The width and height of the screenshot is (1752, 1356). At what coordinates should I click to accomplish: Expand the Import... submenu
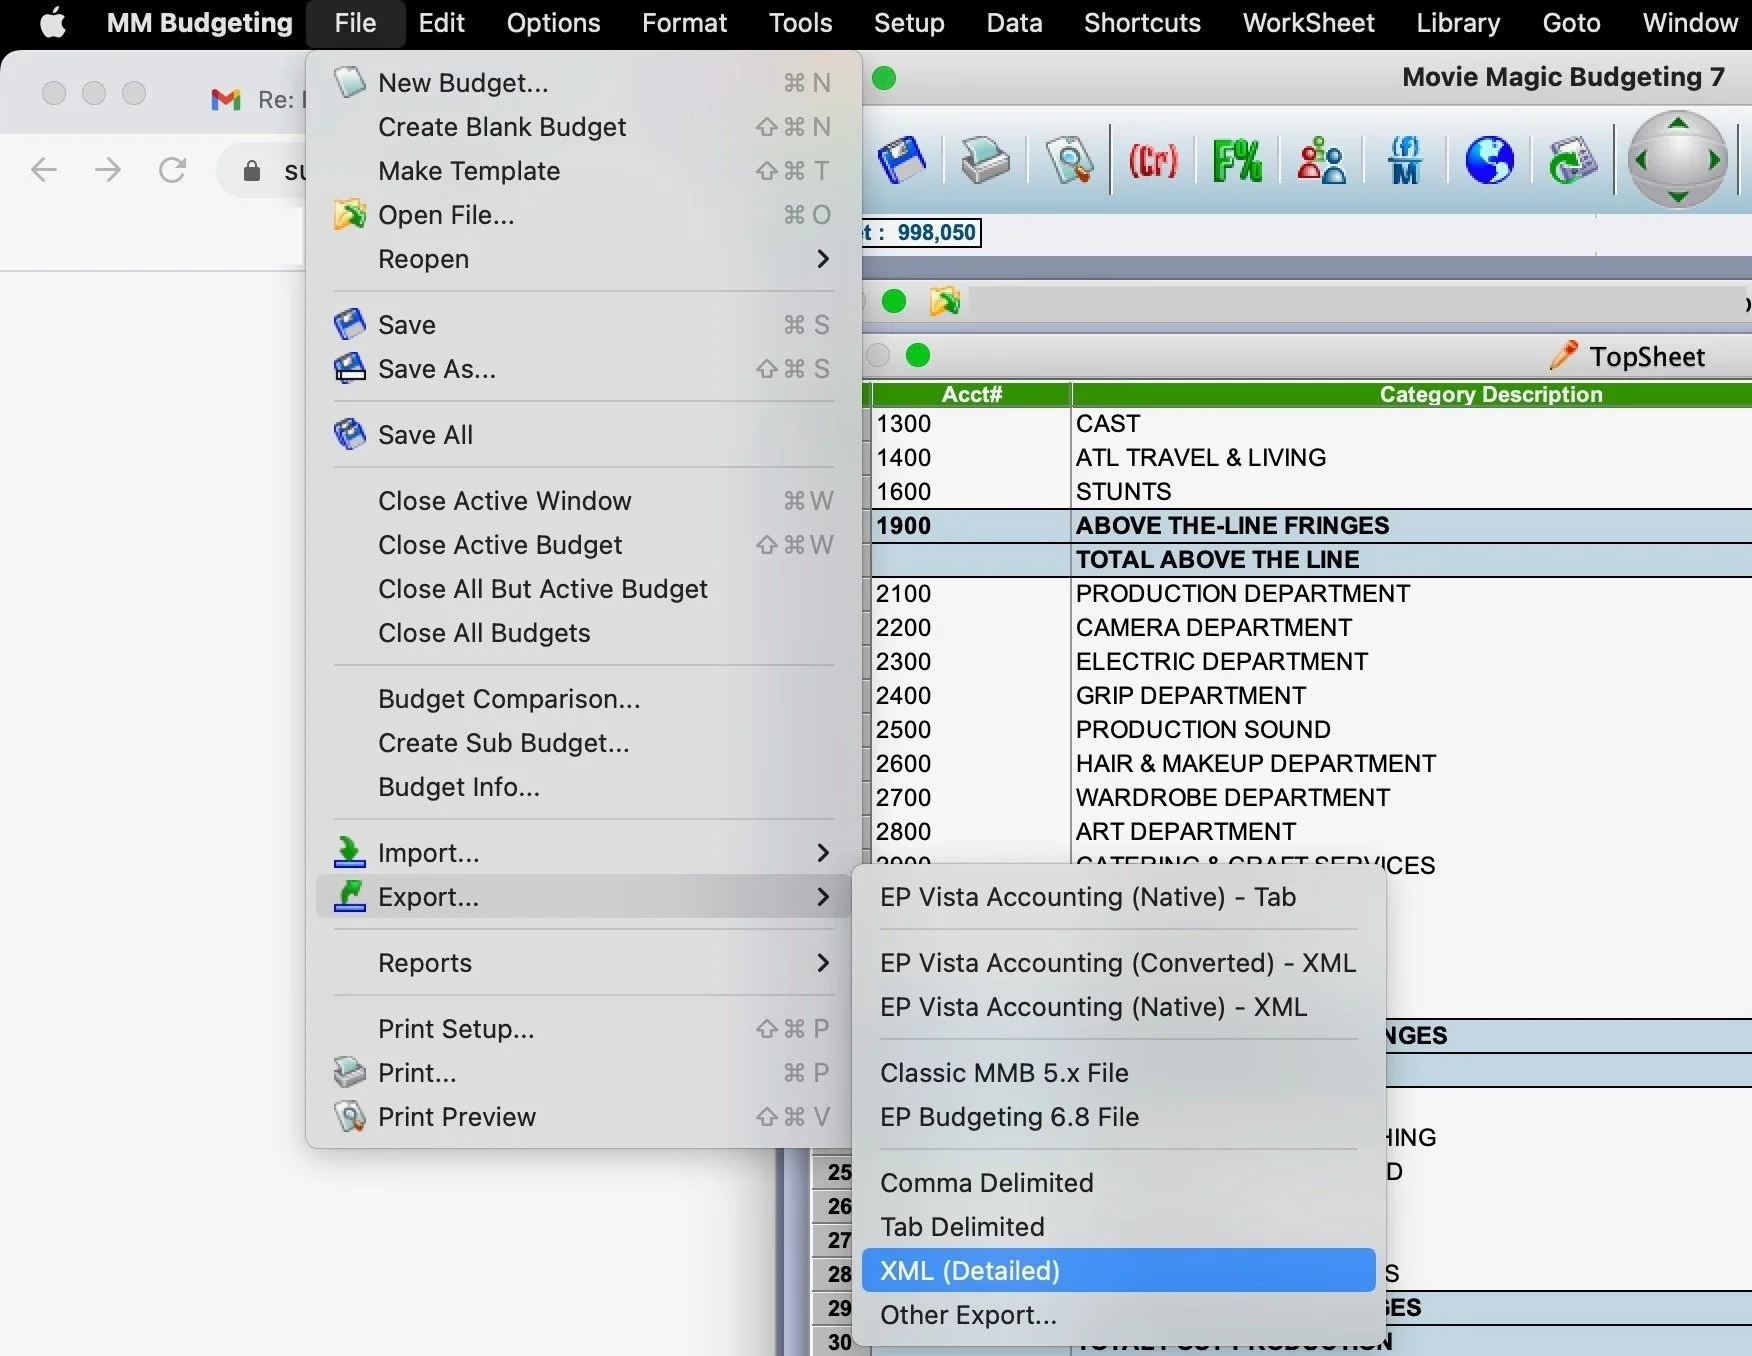[x=583, y=853]
